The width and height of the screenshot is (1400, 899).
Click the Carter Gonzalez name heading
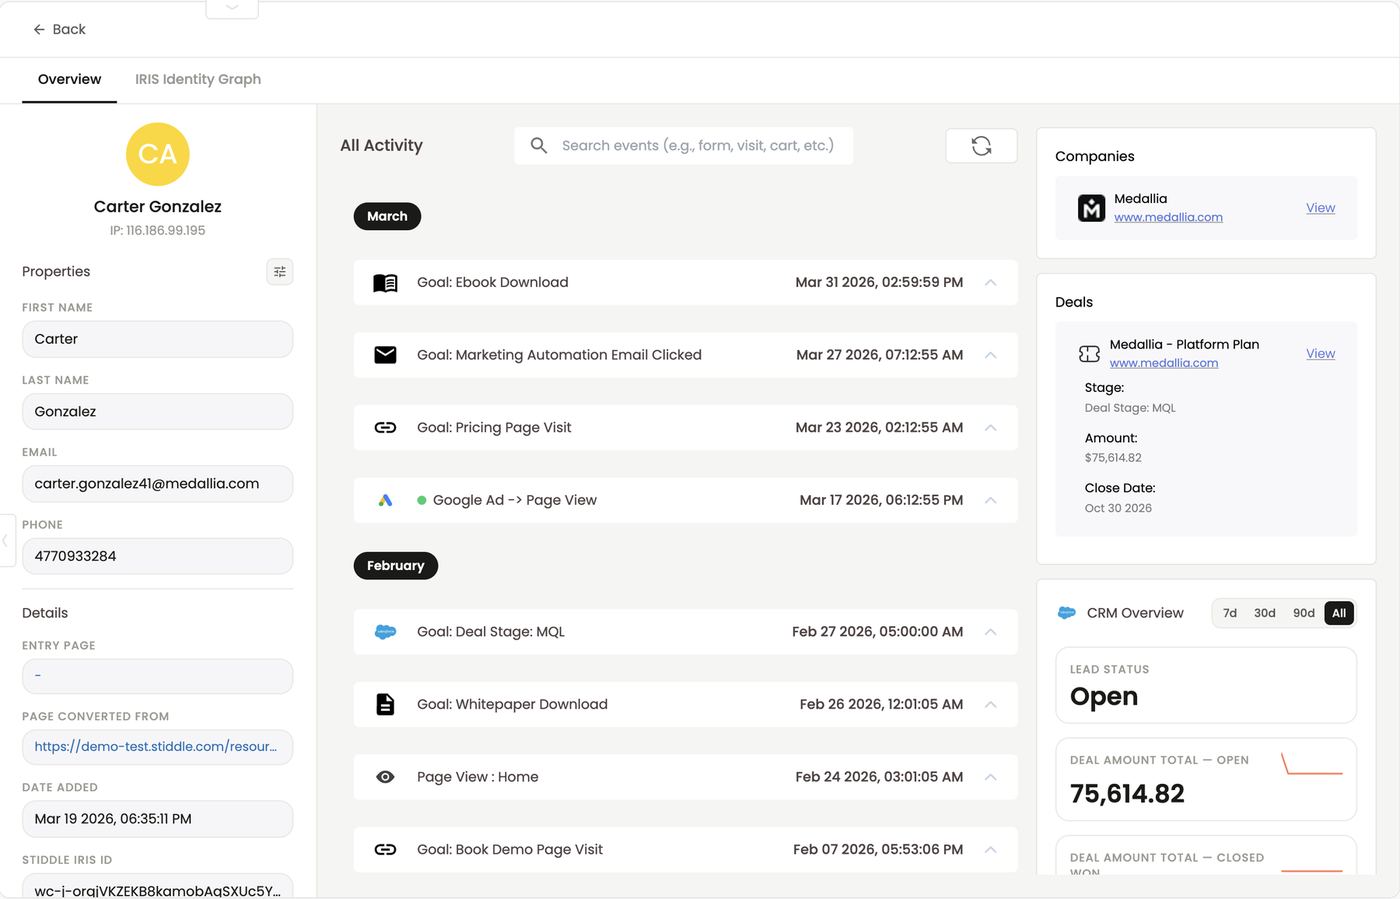coord(158,206)
